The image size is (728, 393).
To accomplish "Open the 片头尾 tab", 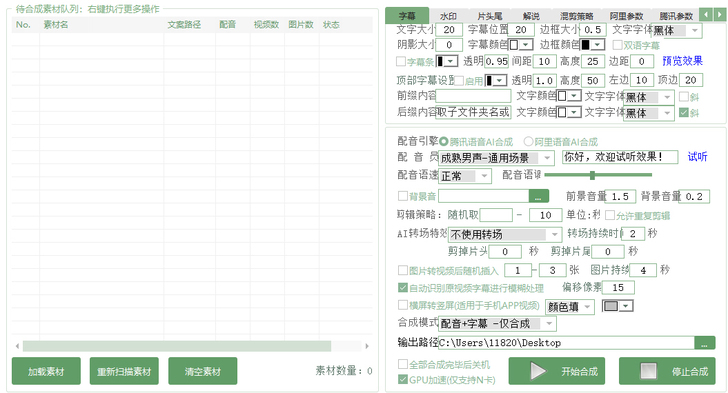I will tap(489, 16).
